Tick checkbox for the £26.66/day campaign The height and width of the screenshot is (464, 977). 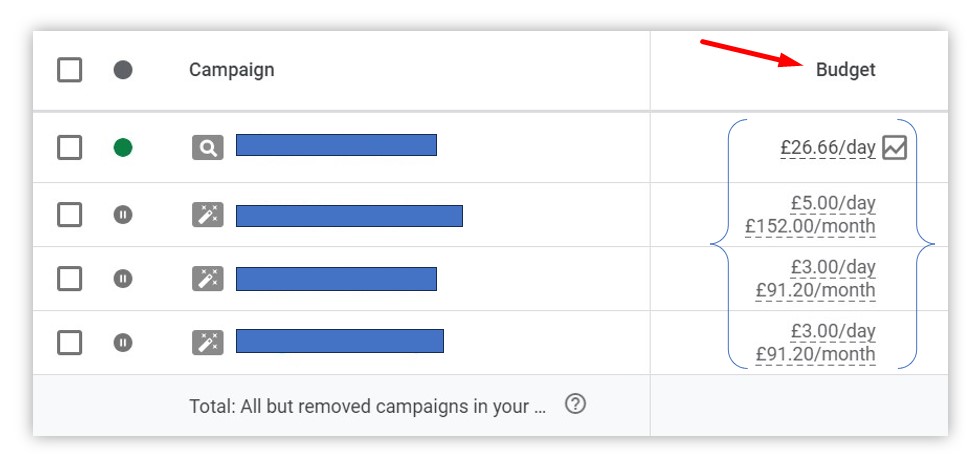point(69,148)
